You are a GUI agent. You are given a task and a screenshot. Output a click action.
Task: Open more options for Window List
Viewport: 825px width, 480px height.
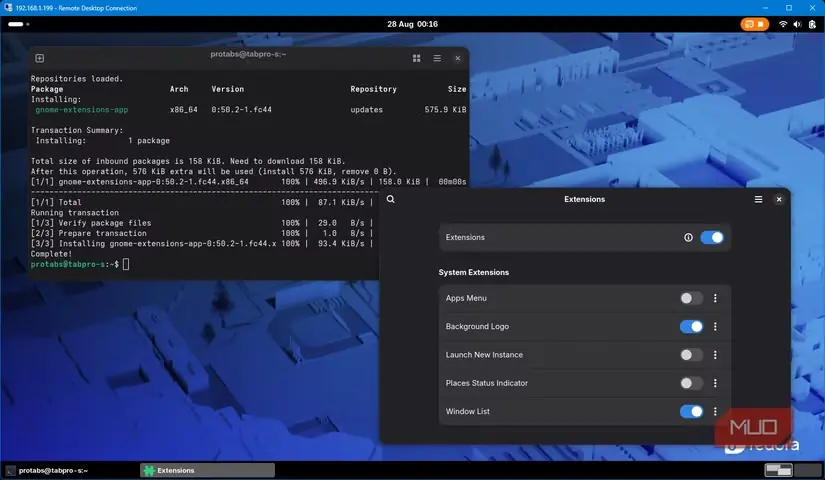click(x=715, y=412)
